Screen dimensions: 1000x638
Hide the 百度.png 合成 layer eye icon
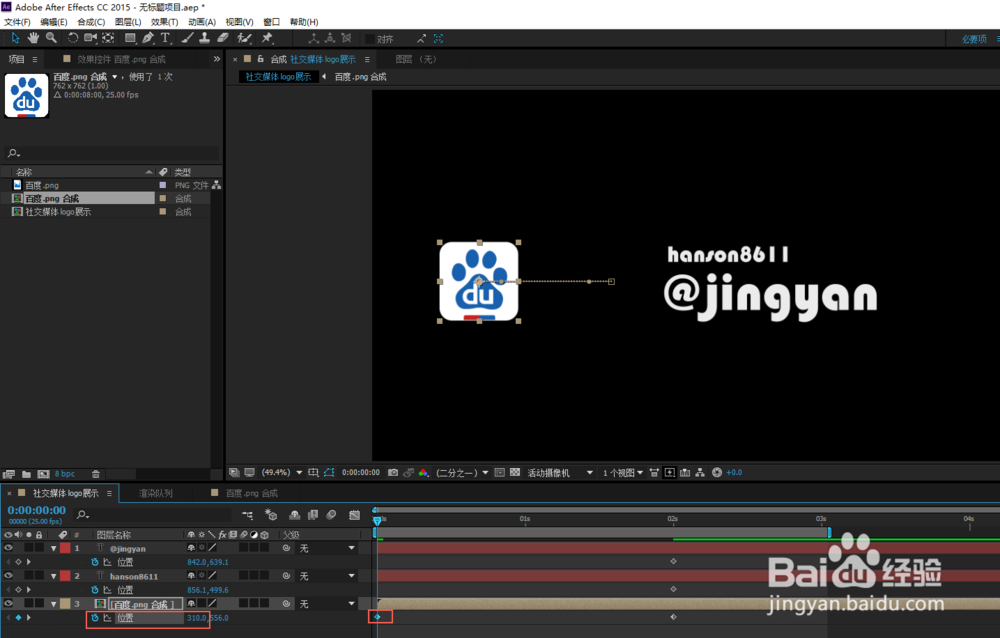click(8, 604)
